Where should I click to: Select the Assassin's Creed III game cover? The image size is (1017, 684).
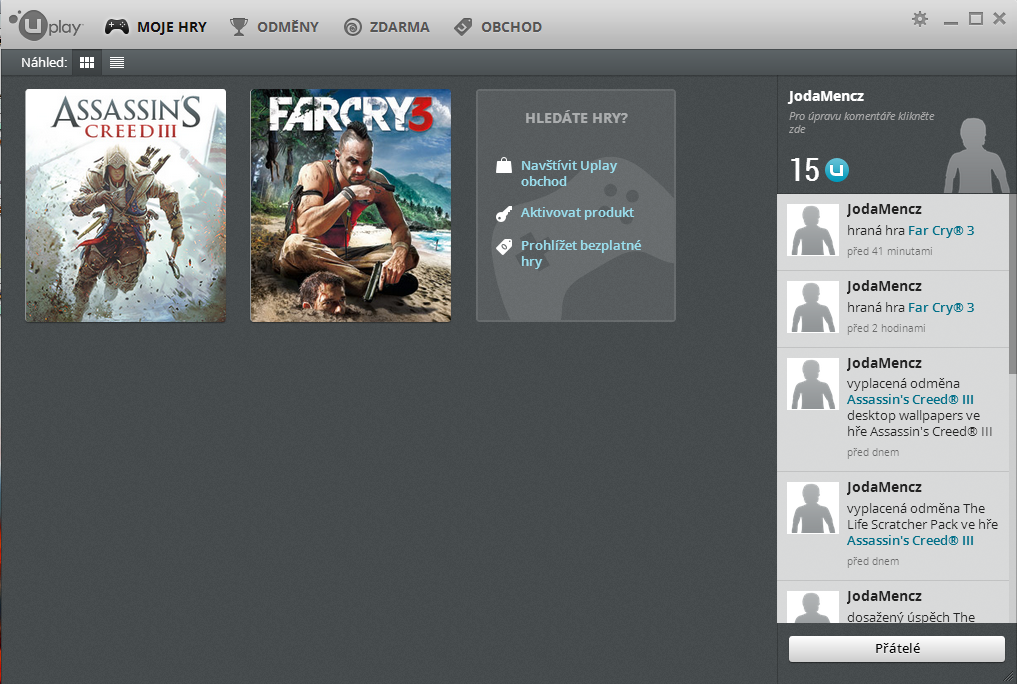[x=125, y=205]
